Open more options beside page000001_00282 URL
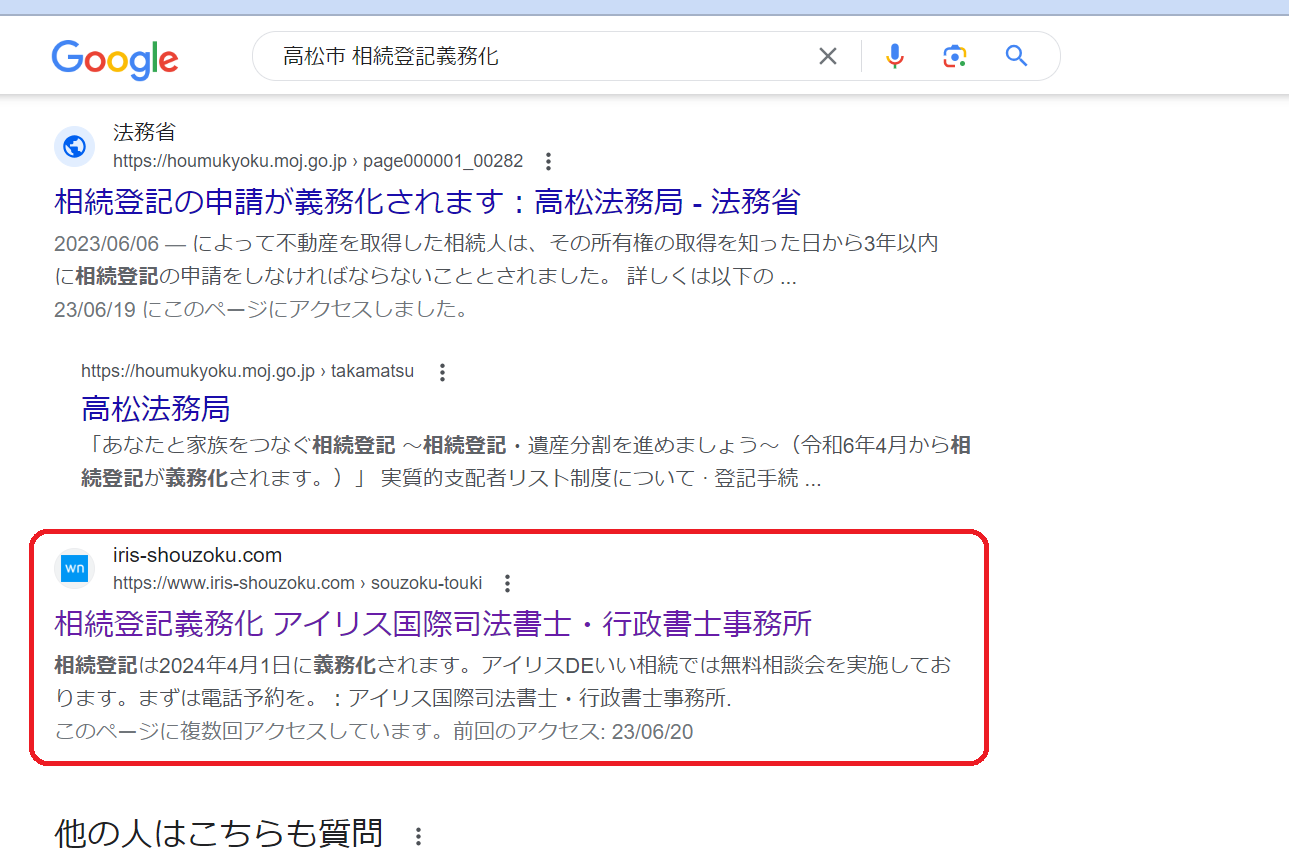The width and height of the screenshot is (1289, 851). pos(547,161)
